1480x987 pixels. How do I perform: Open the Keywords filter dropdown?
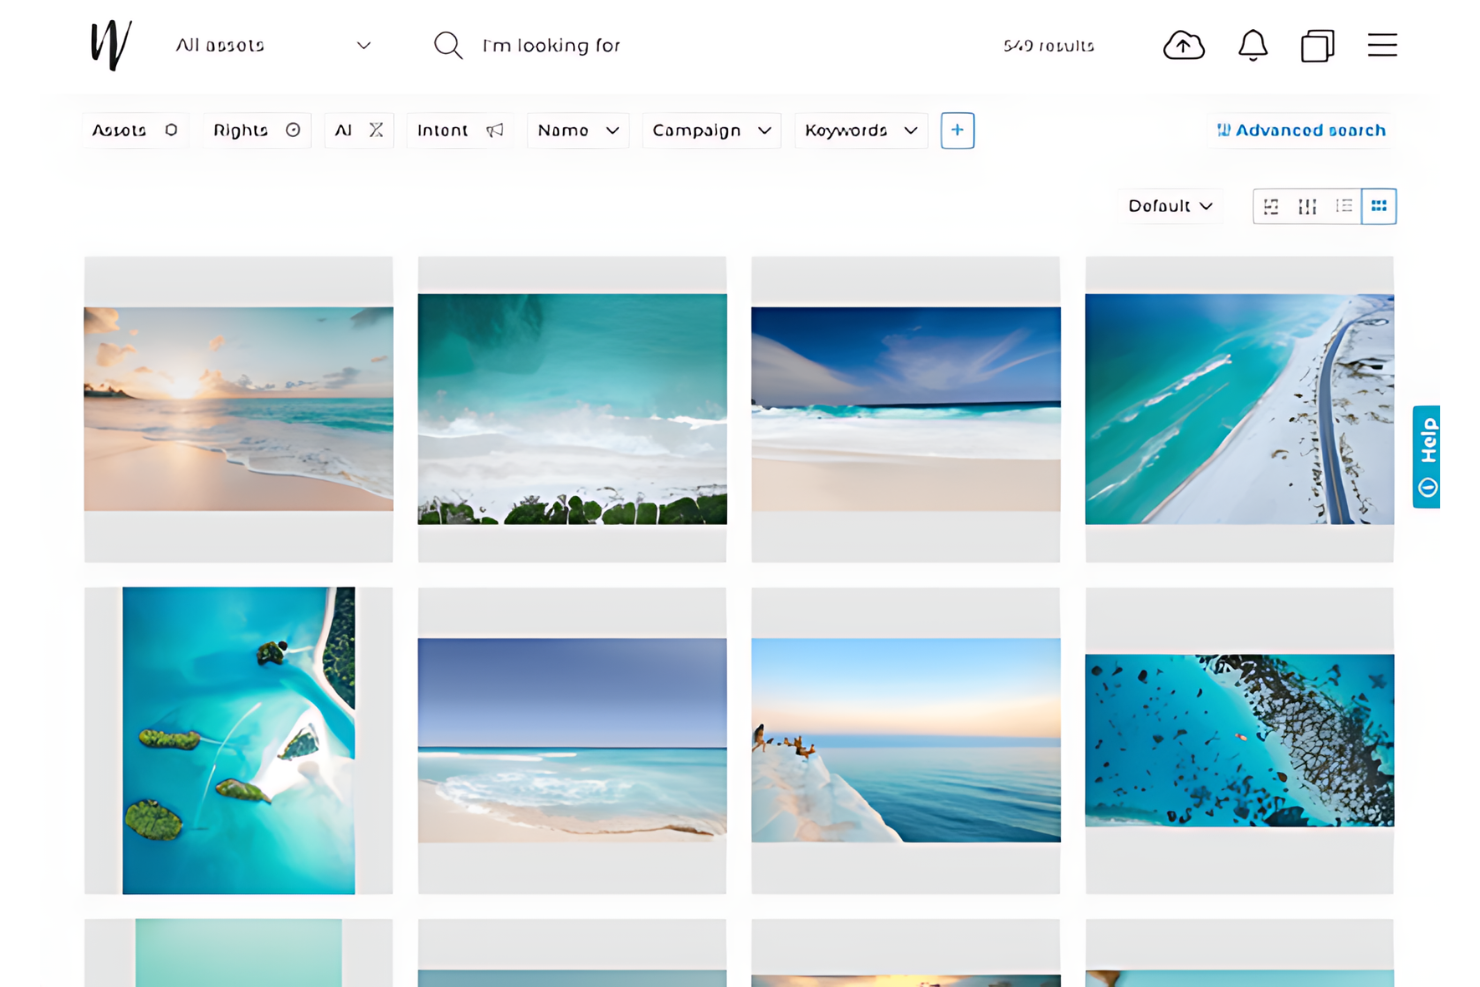(860, 130)
